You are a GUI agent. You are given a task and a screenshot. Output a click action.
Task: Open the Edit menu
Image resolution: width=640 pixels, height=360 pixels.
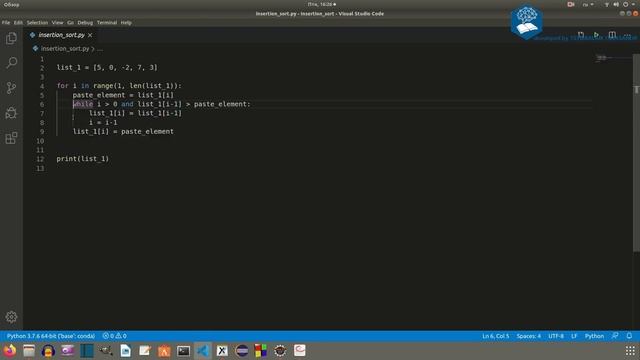click(x=18, y=22)
